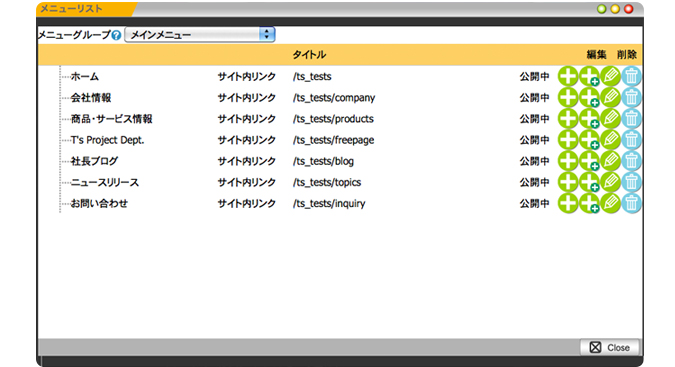Screen dimensions: 675x367
Task: Click the 編集 column header
Action: (x=596, y=55)
